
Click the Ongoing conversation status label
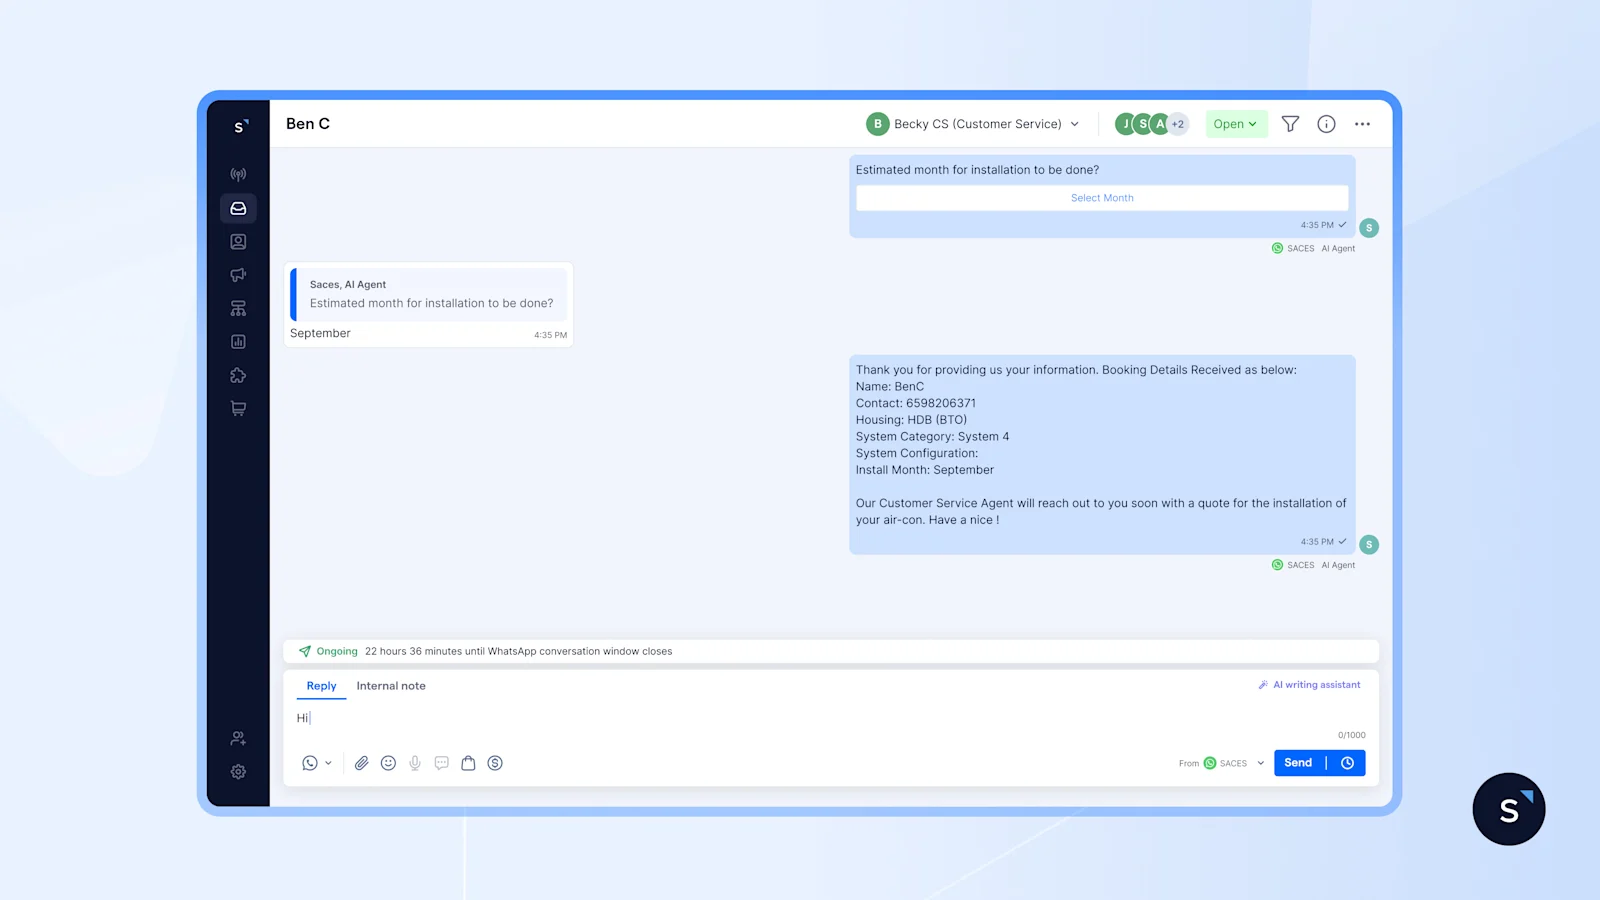[x=337, y=651]
